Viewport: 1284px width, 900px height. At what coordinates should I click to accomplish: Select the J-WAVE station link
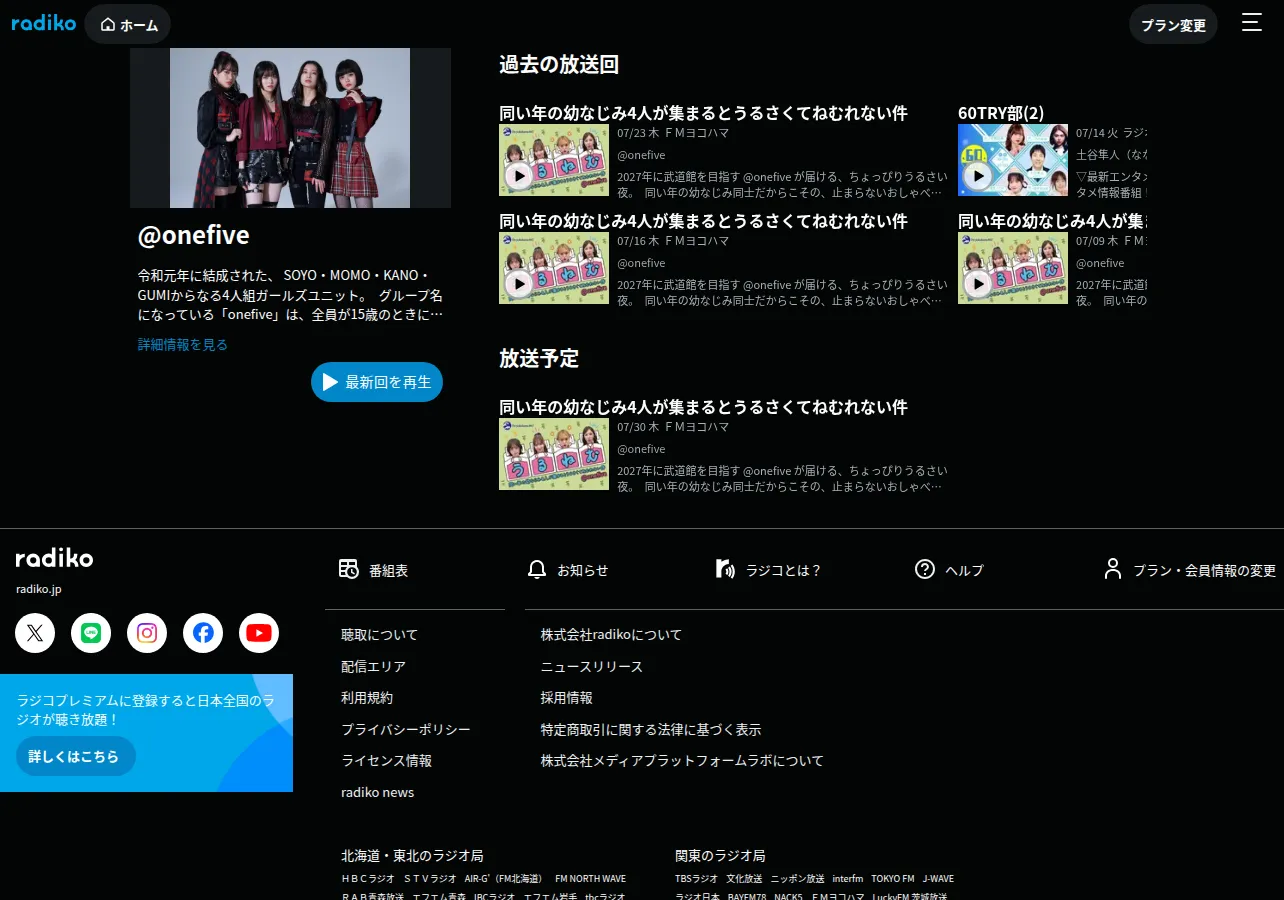tap(938, 879)
